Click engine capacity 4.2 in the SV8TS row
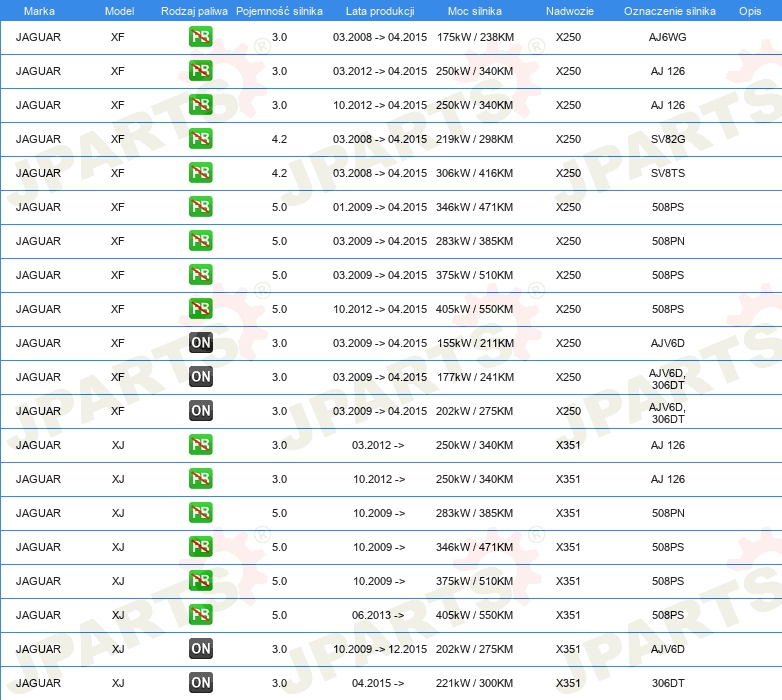The width and height of the screenshot is (782, 700). click(x=279, y=173)
